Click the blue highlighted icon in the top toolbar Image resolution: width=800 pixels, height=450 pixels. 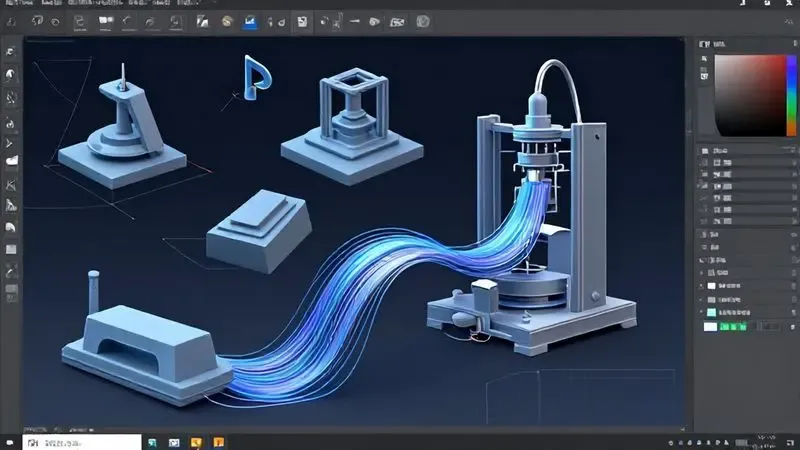point(249,22)
